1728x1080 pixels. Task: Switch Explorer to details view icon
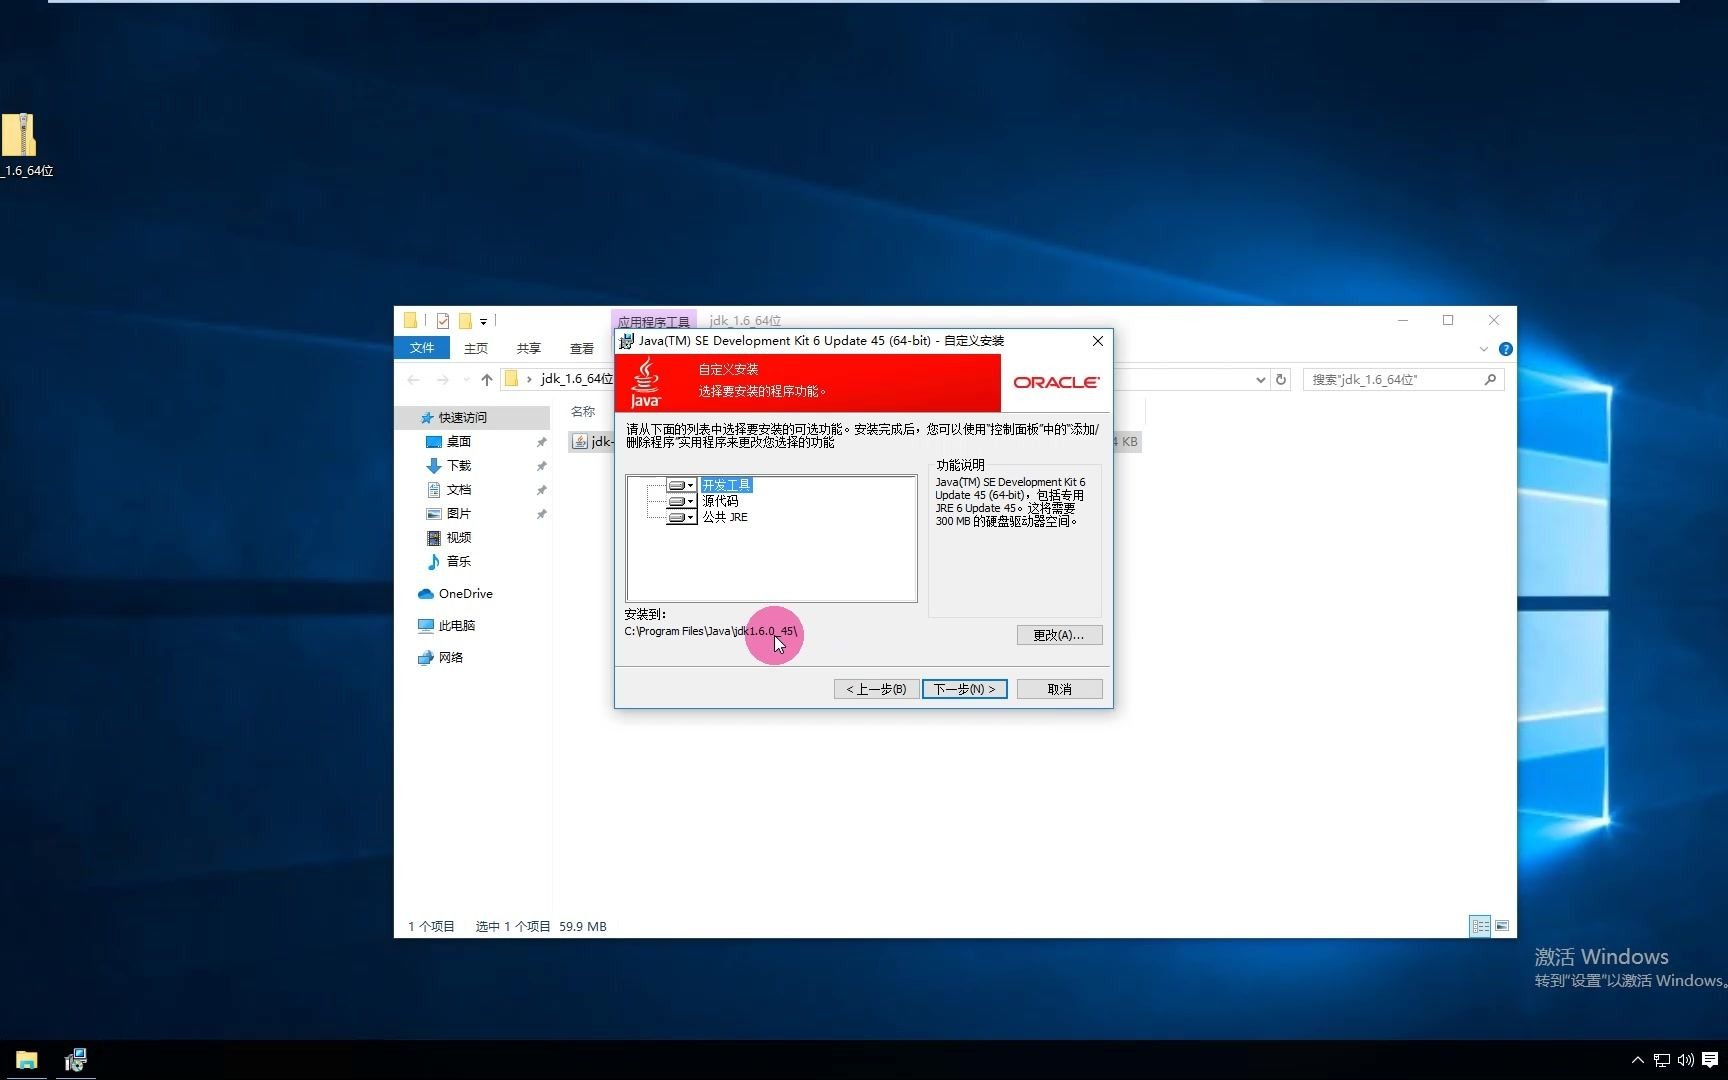coord(1480,926)
